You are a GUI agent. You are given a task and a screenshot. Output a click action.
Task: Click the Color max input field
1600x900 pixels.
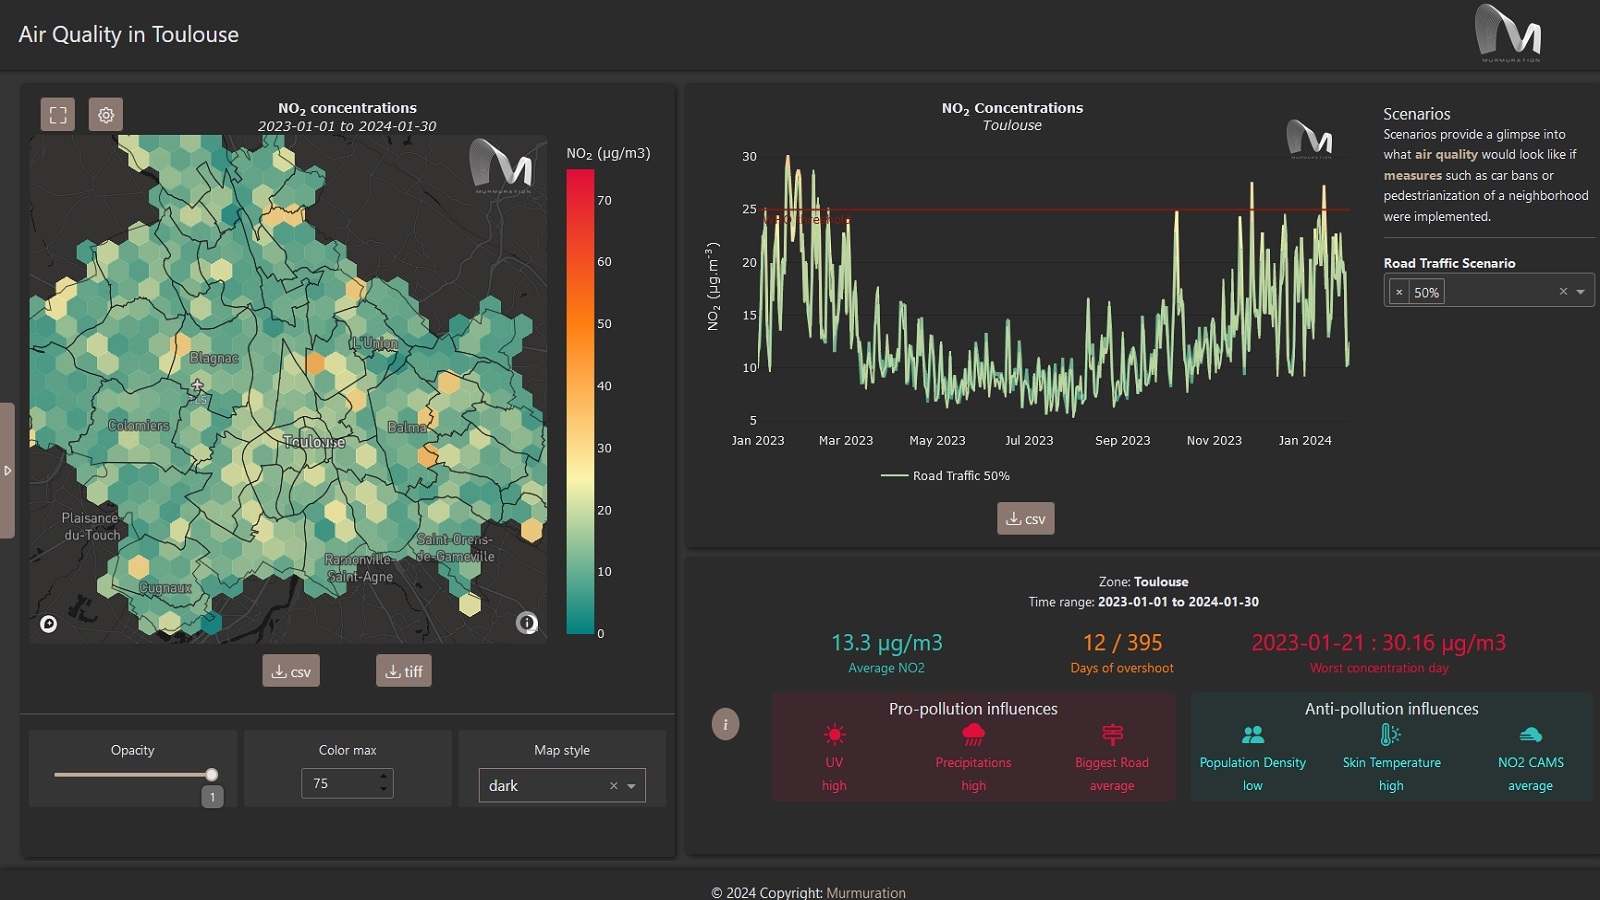340,783
